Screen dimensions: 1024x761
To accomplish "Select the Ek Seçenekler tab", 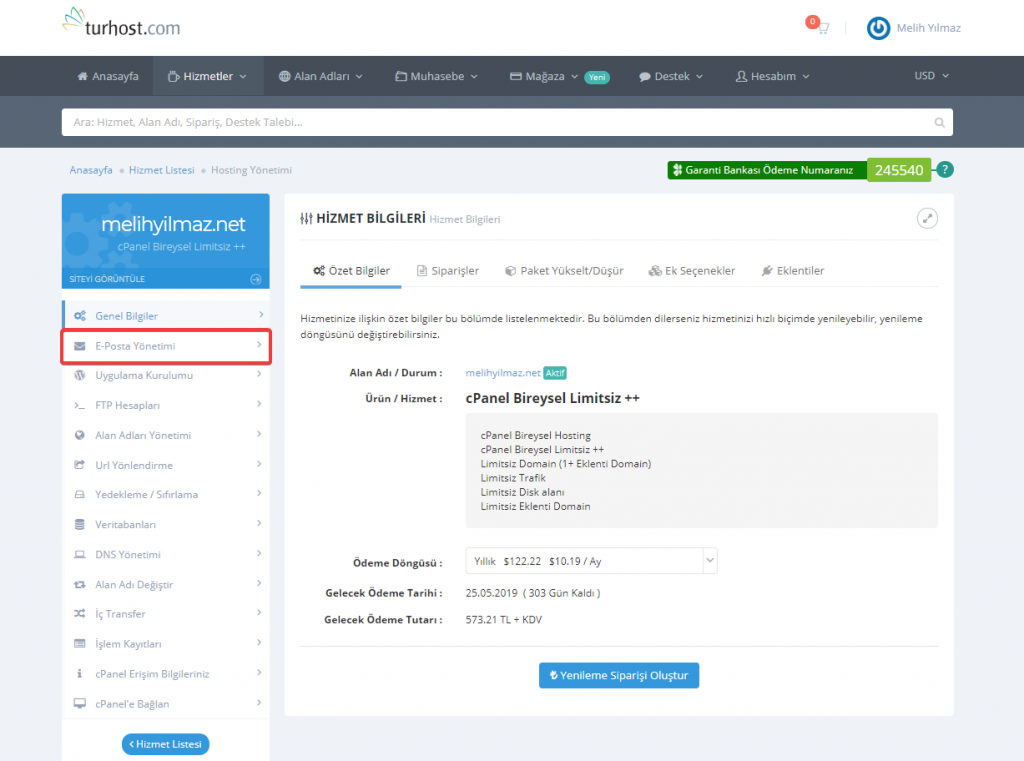I will coord(692,271).
